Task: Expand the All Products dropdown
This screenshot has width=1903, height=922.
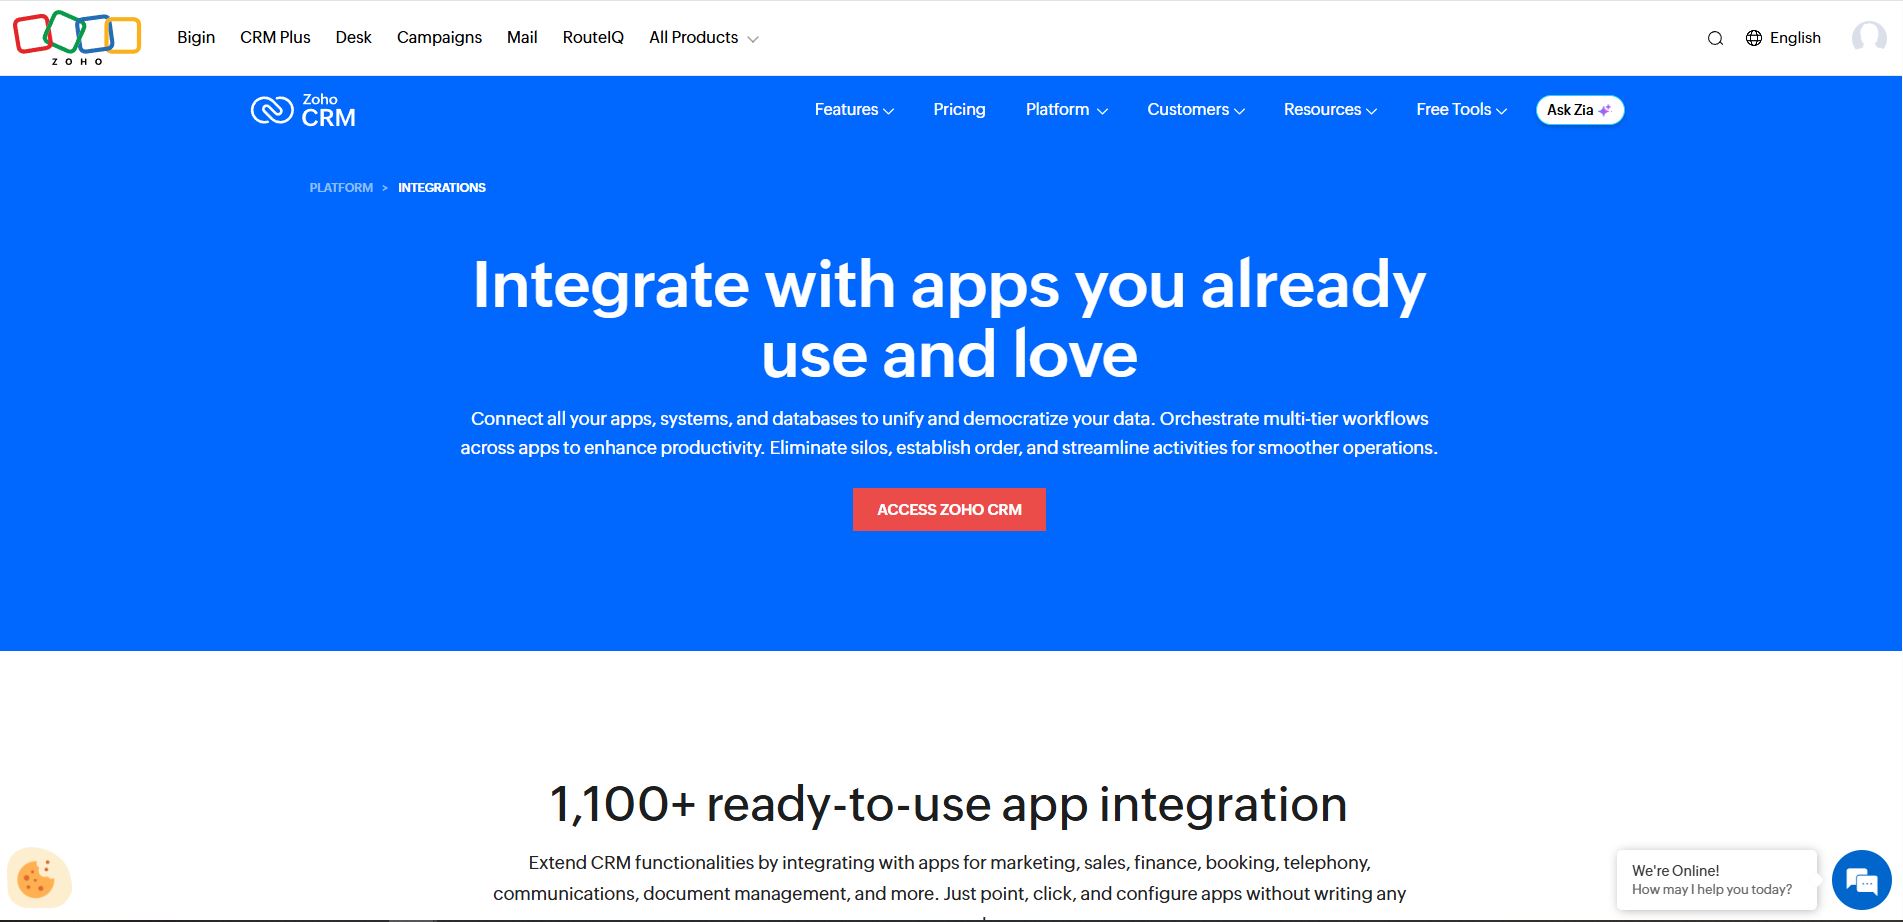Action: click(703, 37)
